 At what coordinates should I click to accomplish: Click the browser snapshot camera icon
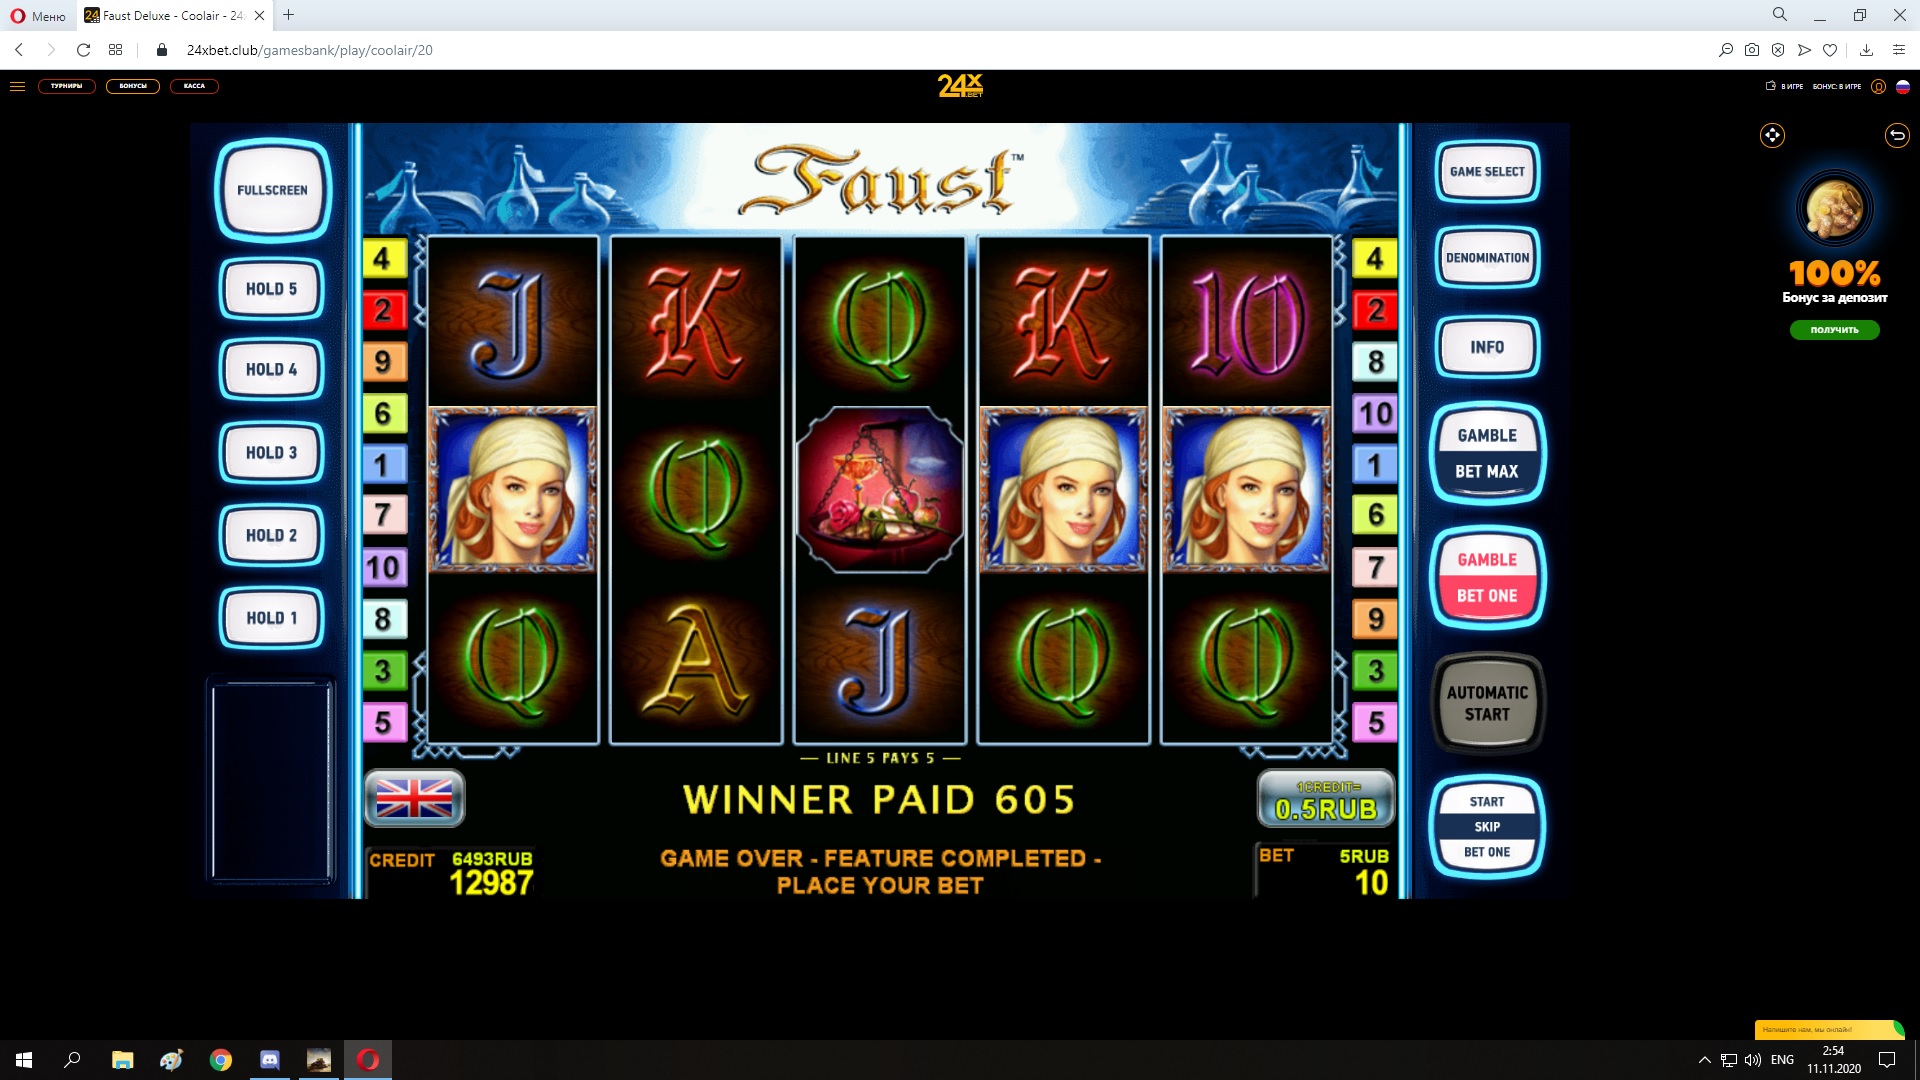(x=1752, y=50)
